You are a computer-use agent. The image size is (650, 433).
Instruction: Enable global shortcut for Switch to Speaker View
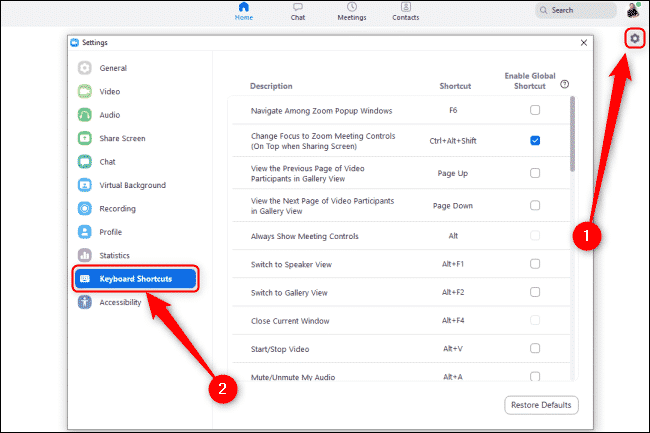pyautogui.click(x=535, y=264)
